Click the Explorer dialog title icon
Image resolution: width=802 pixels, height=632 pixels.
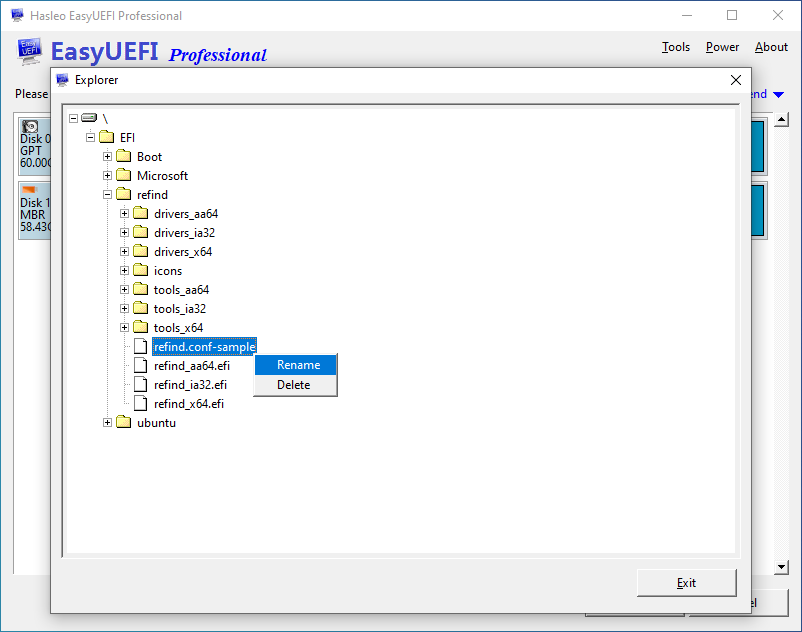click(62, 80)
